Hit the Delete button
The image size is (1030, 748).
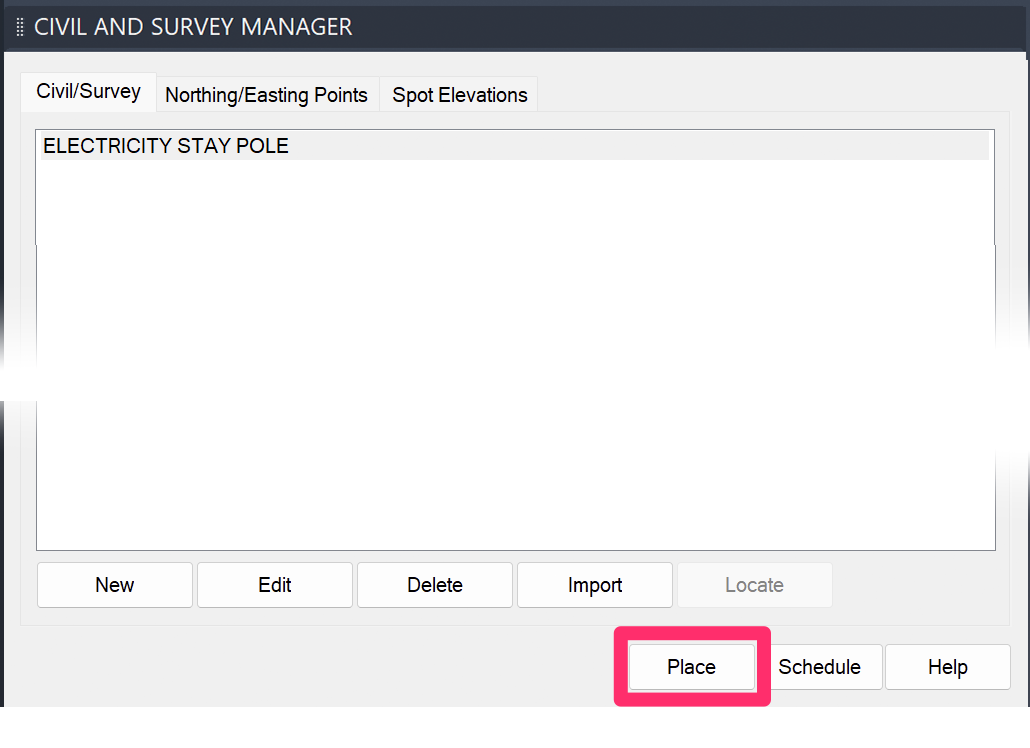point(435,585)
